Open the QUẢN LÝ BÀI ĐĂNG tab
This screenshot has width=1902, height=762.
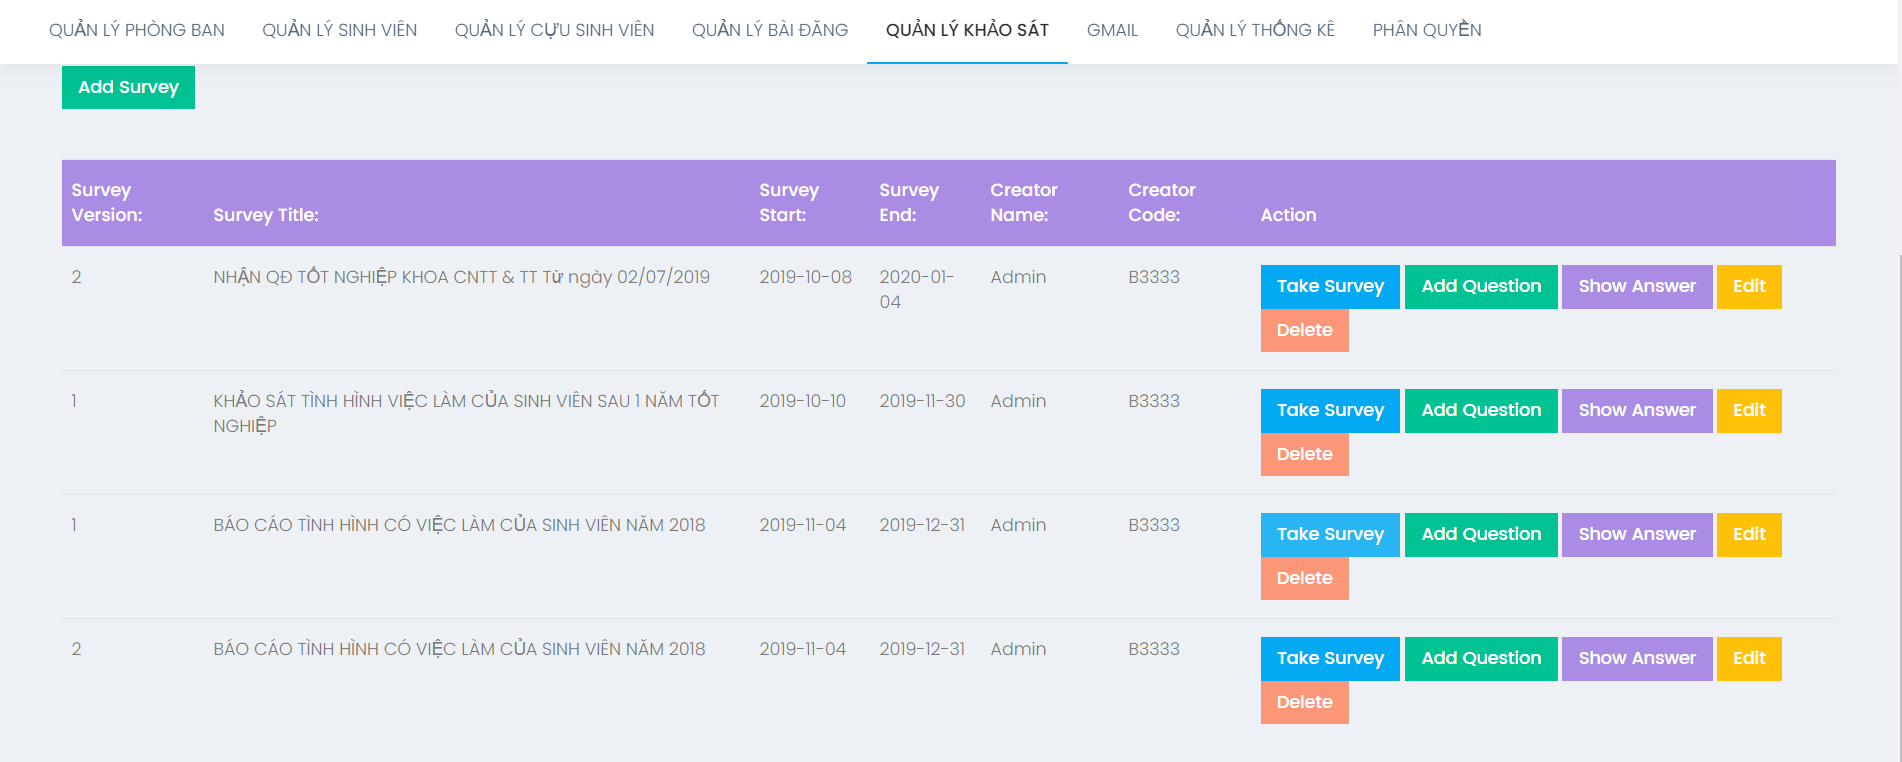tap(769, 30)
